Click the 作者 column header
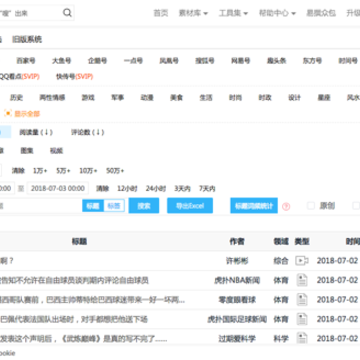360x360 pixels. pos(237,241)
